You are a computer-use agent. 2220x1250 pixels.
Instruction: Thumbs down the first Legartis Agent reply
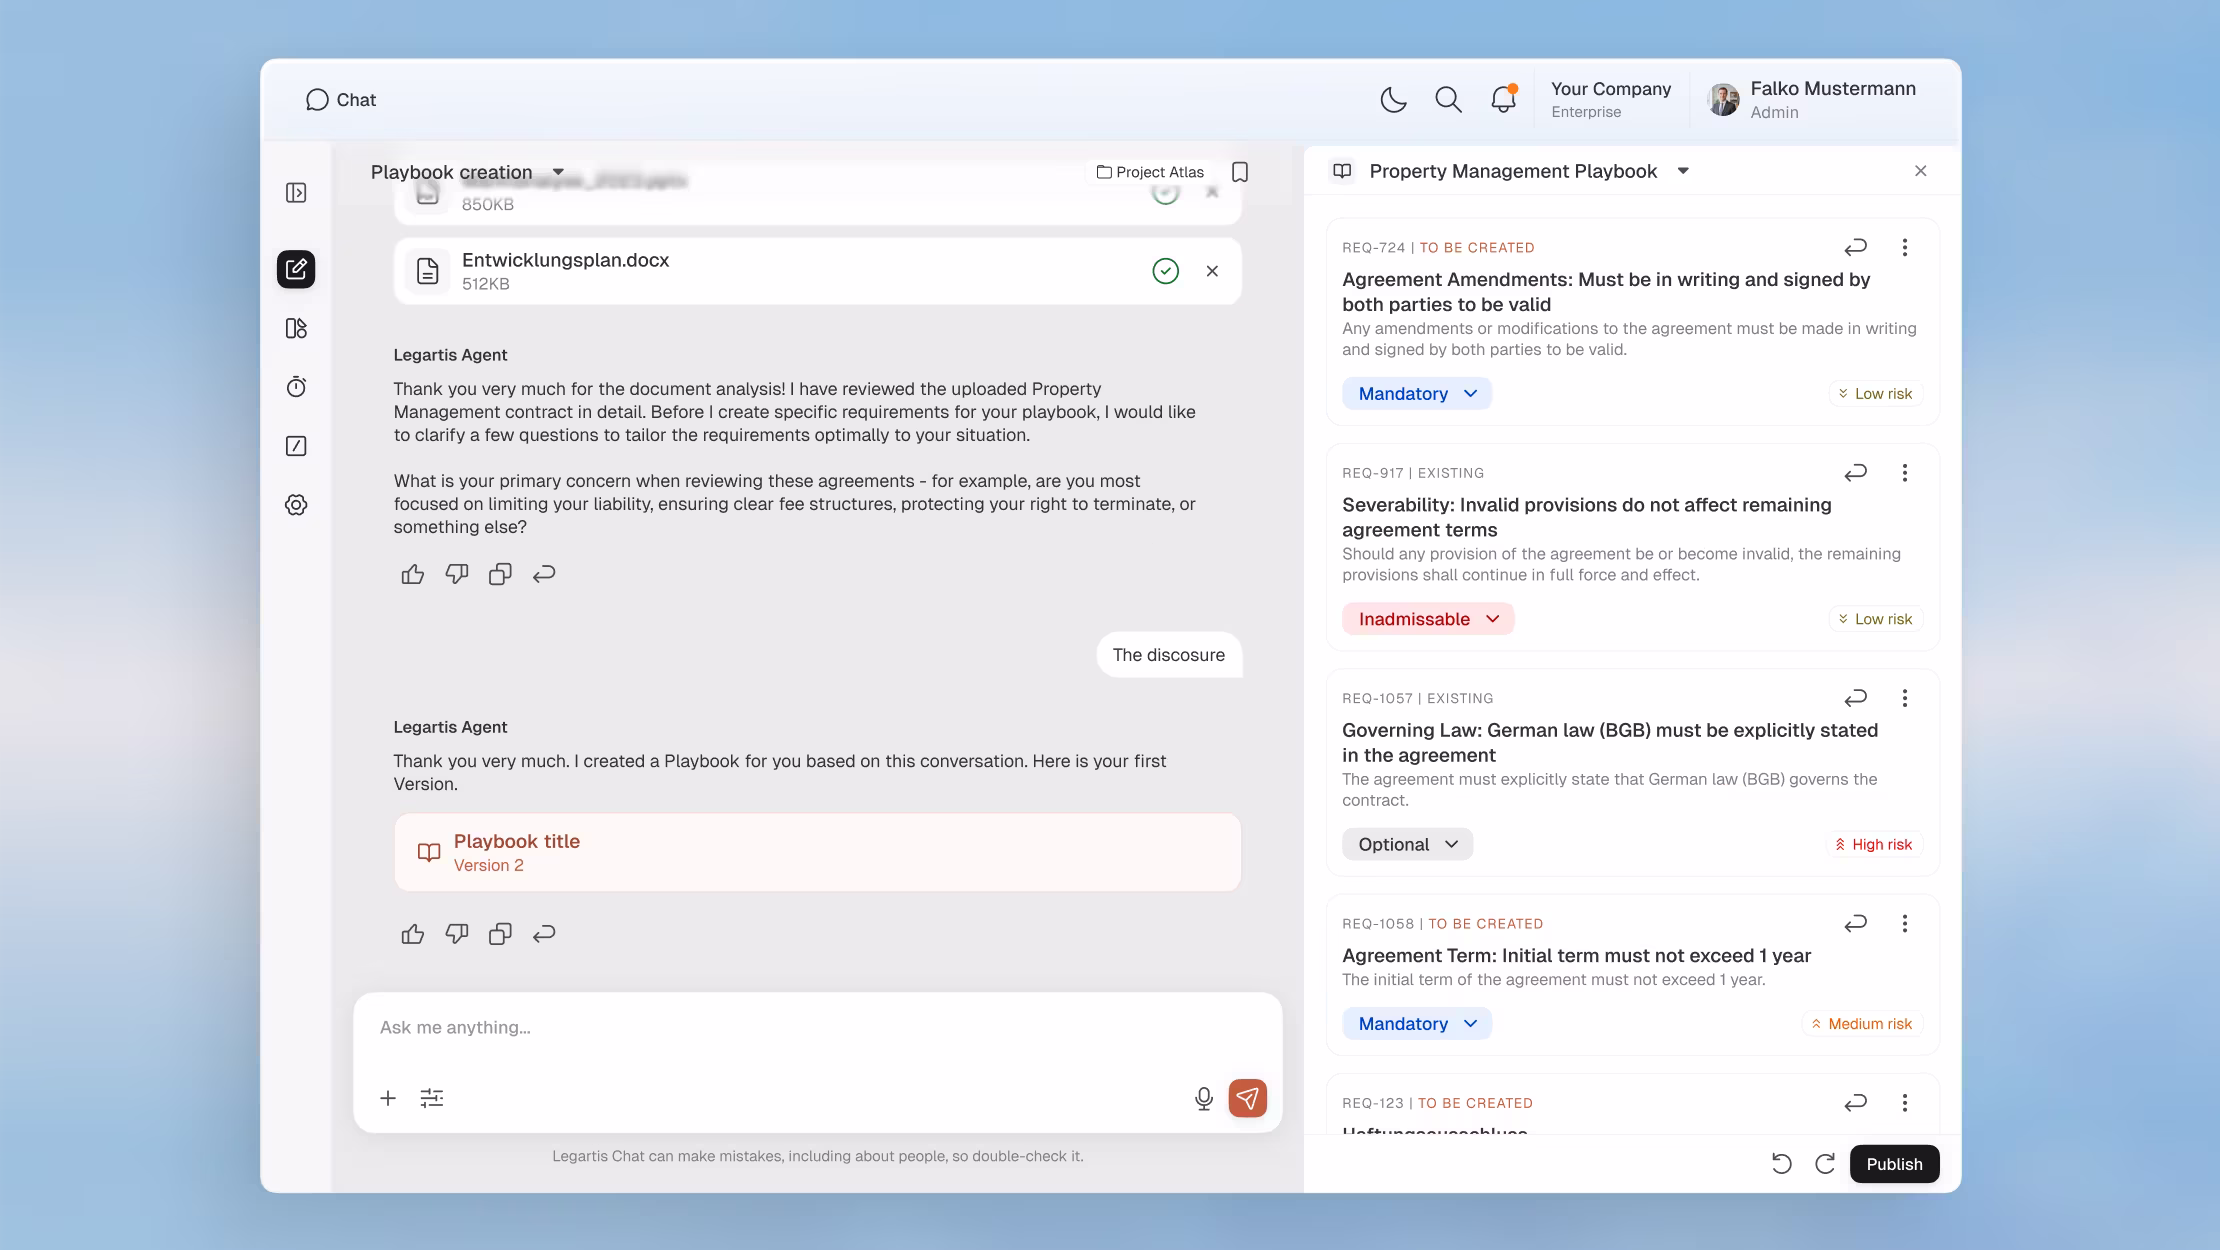[457, 574]
